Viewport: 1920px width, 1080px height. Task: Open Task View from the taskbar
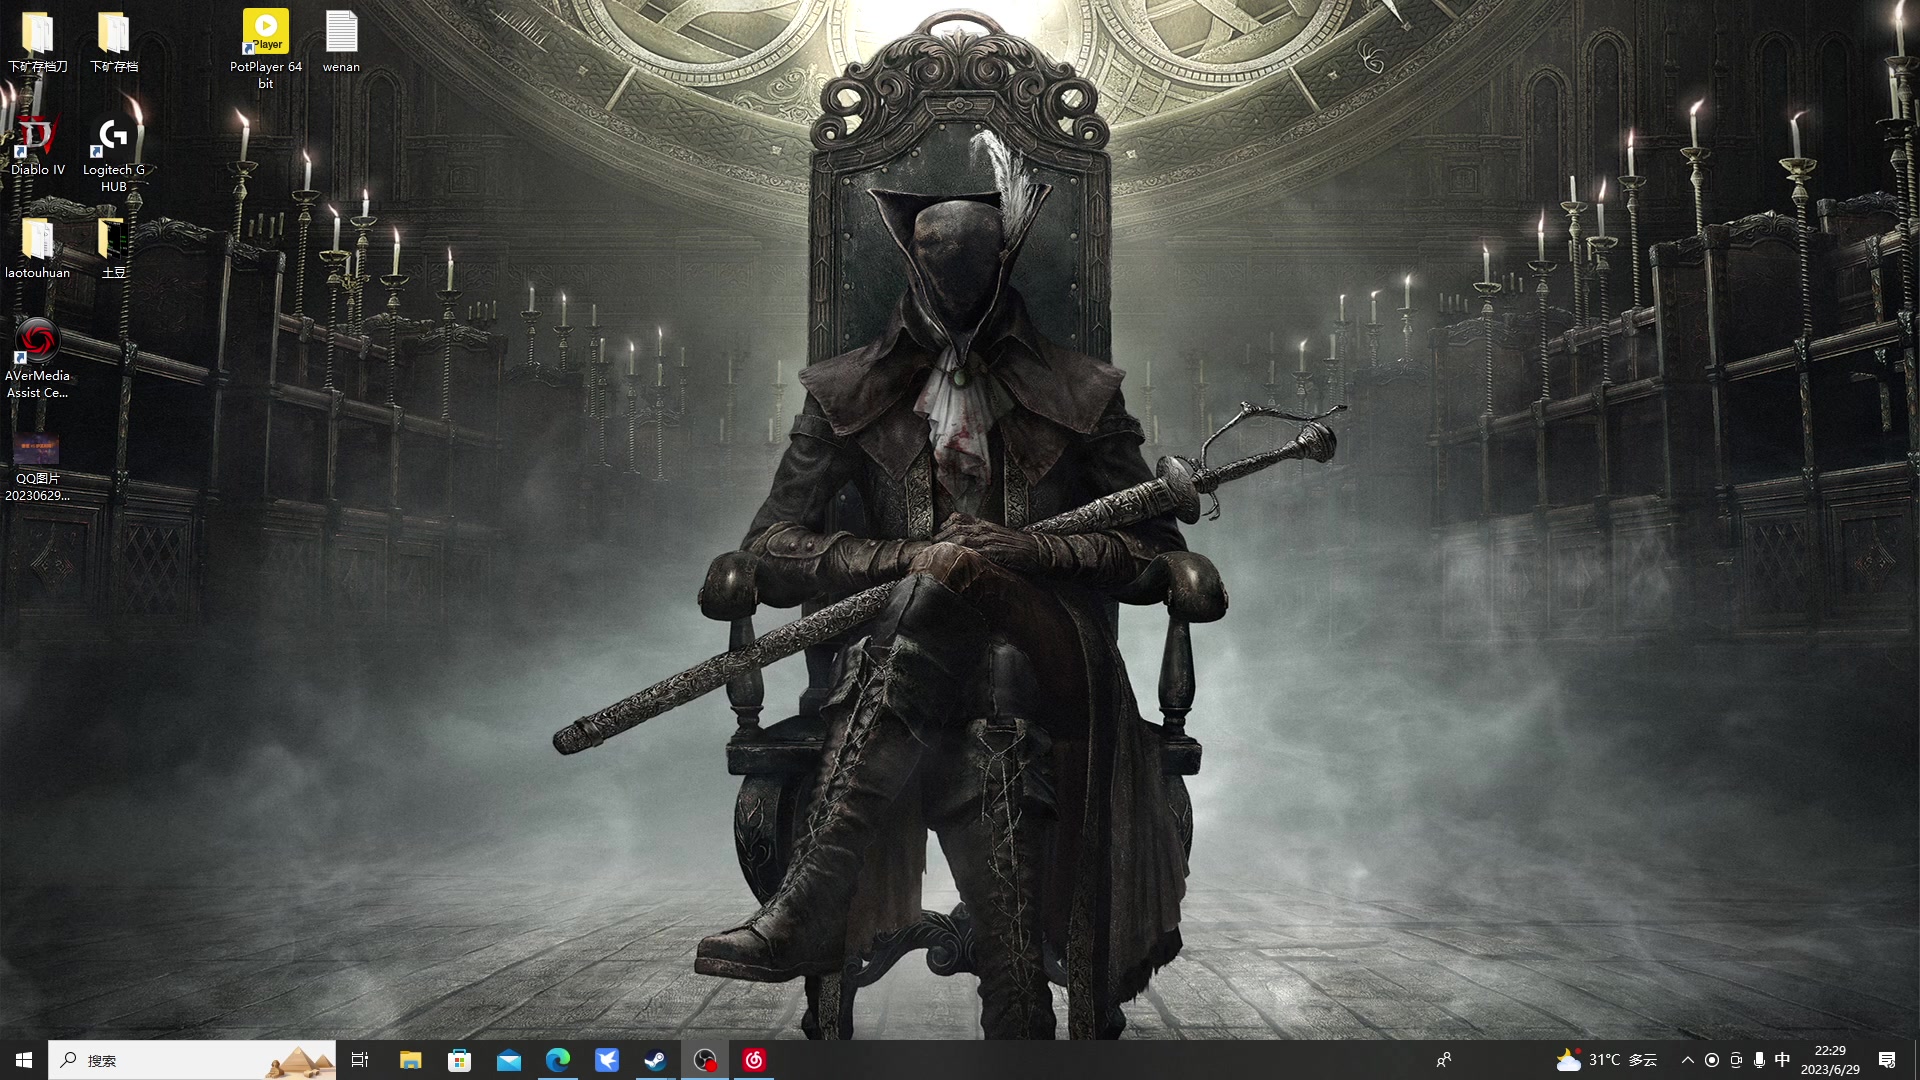[x=360, y=1060]
